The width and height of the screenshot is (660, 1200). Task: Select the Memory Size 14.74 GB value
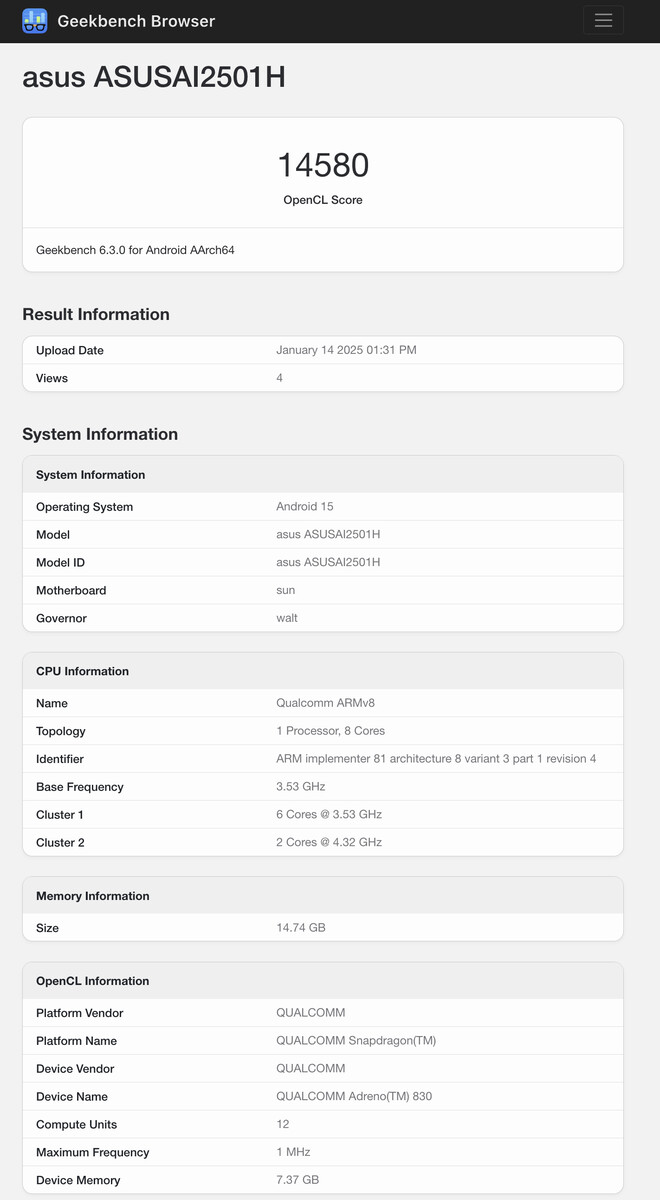click(x=301, y=928)
